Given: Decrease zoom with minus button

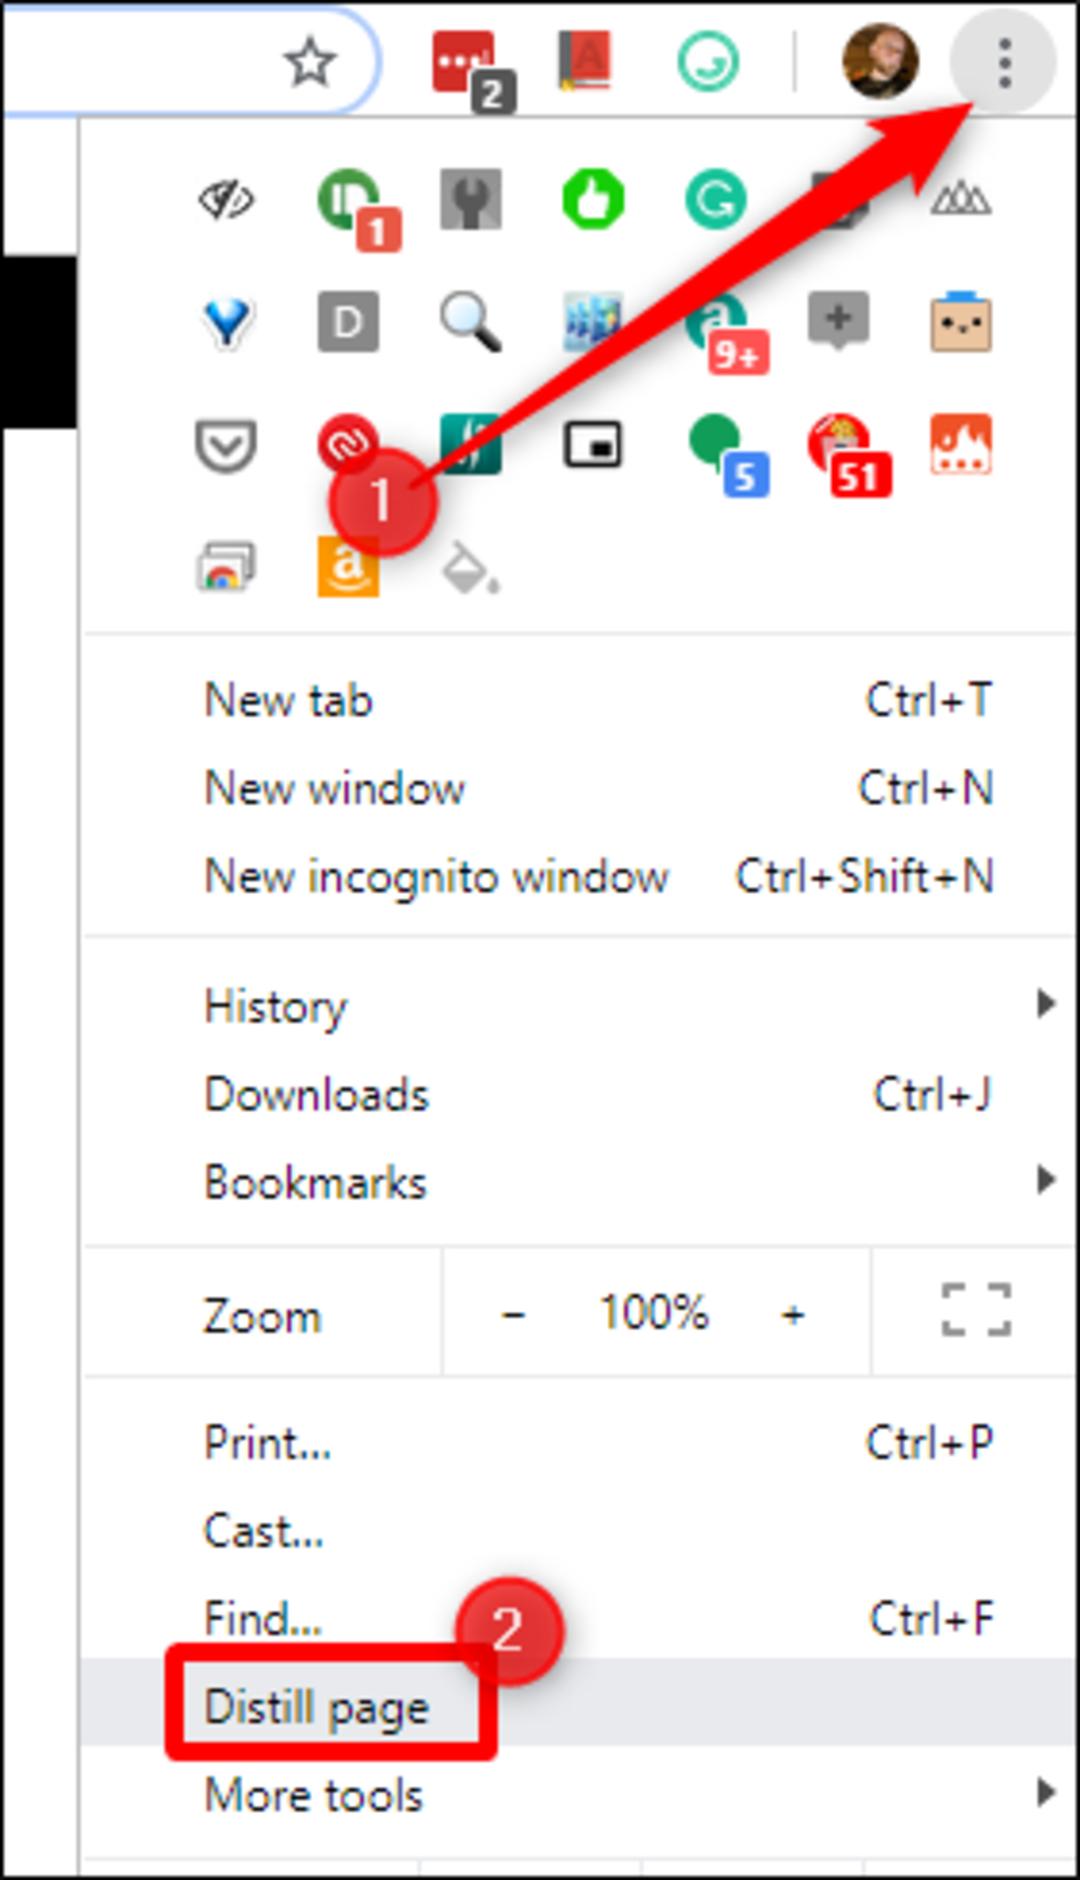Looking at the screenshot, I should [x=513, y=1313].
